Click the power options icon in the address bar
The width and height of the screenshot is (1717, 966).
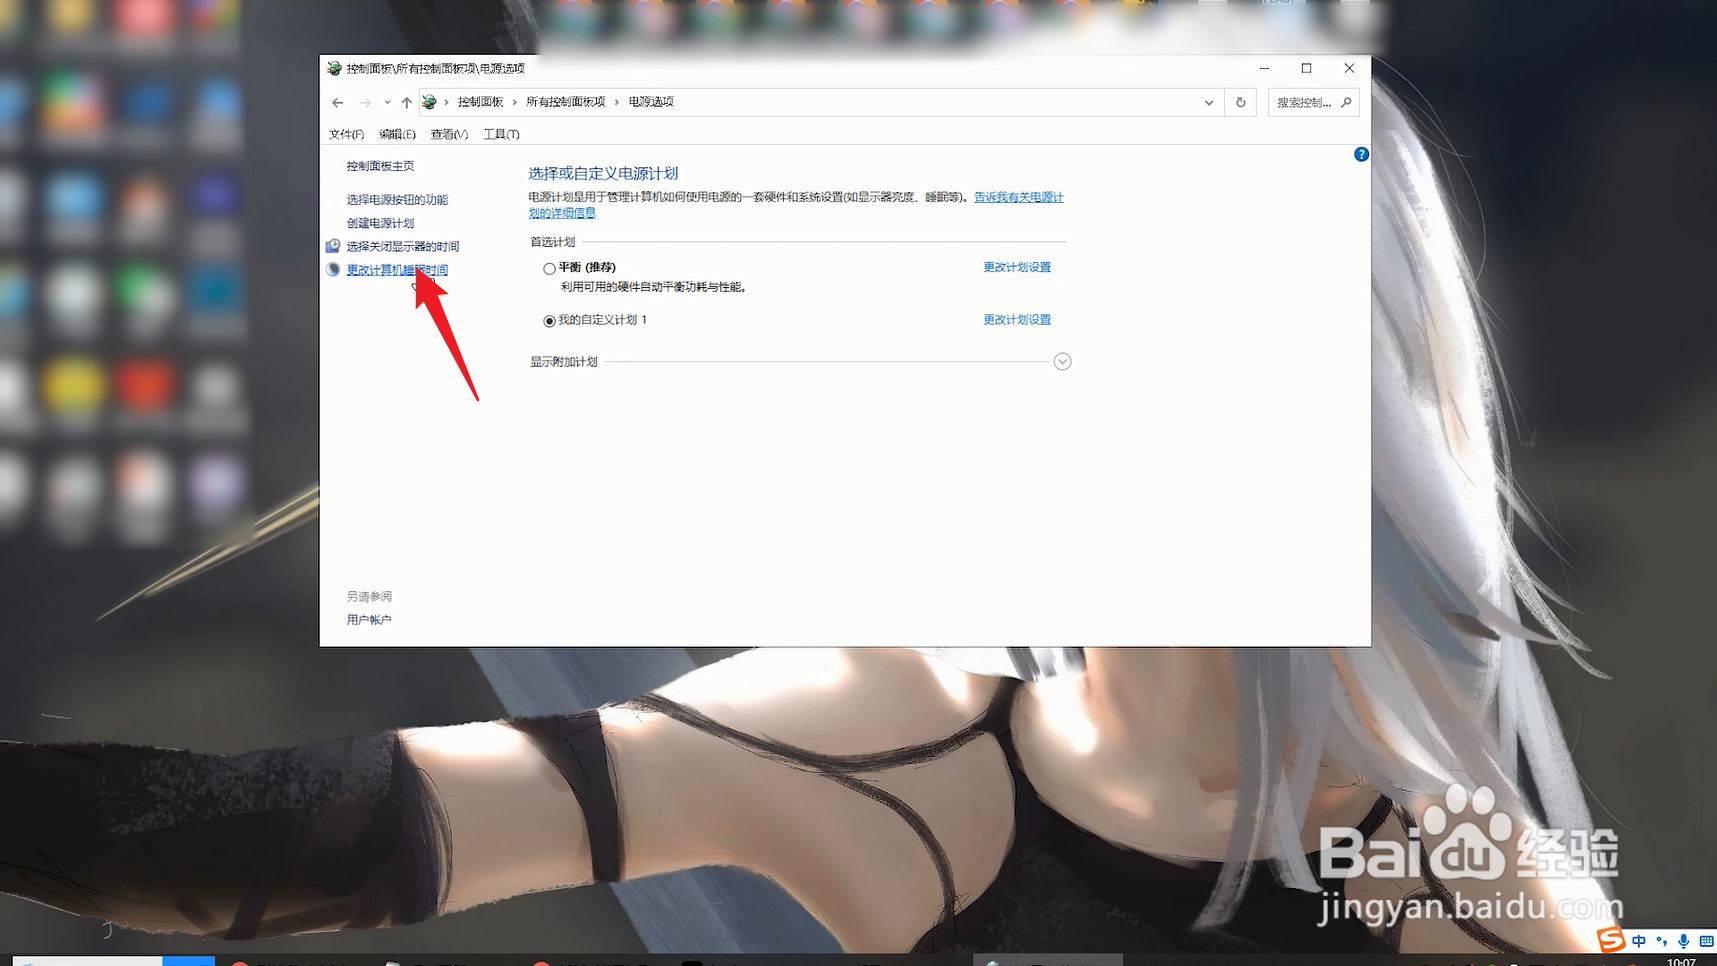[x=429, y=102]
